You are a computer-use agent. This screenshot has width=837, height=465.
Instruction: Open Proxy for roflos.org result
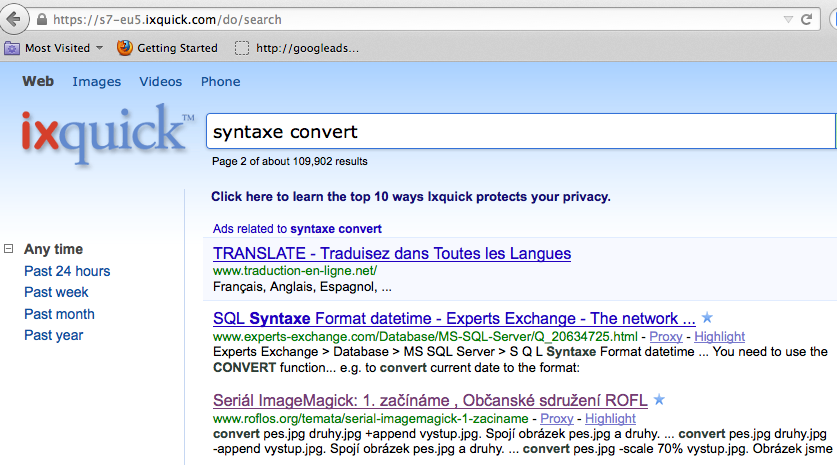click(x=557, y=419)
